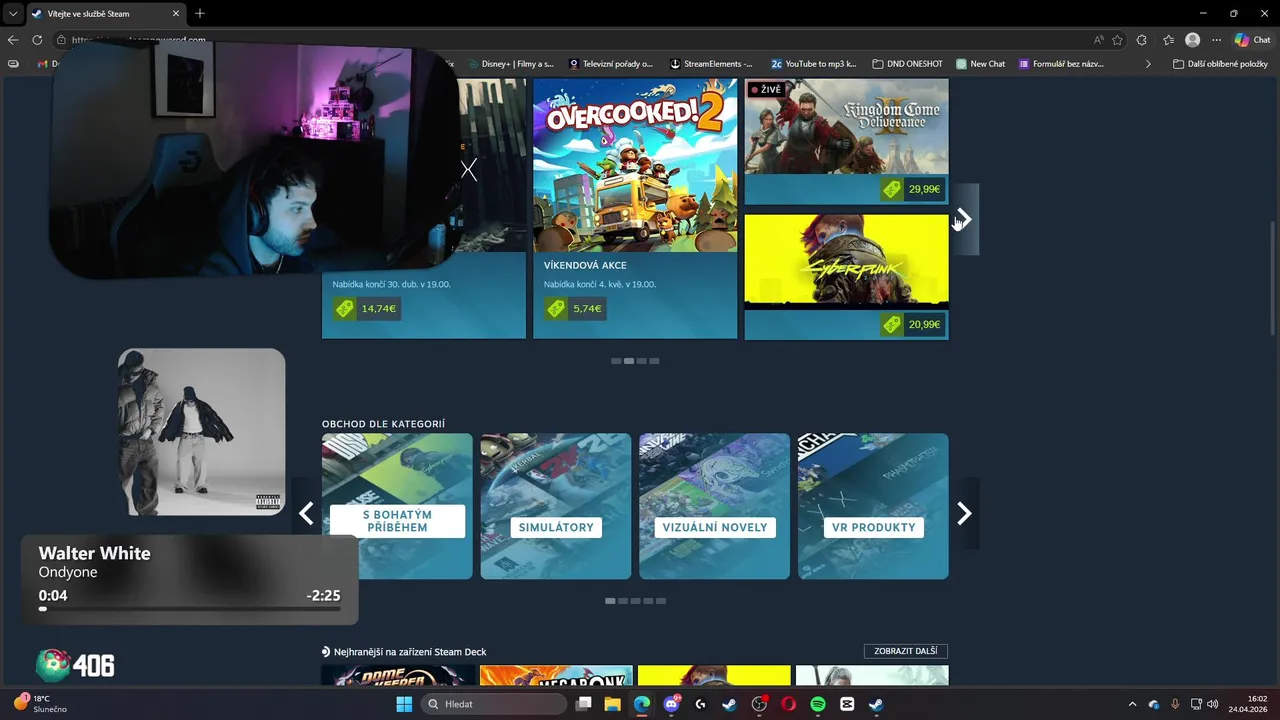Open the Vizuální novely category
Viewport: 1280px width, 720px height.
[x=714, y=506]
